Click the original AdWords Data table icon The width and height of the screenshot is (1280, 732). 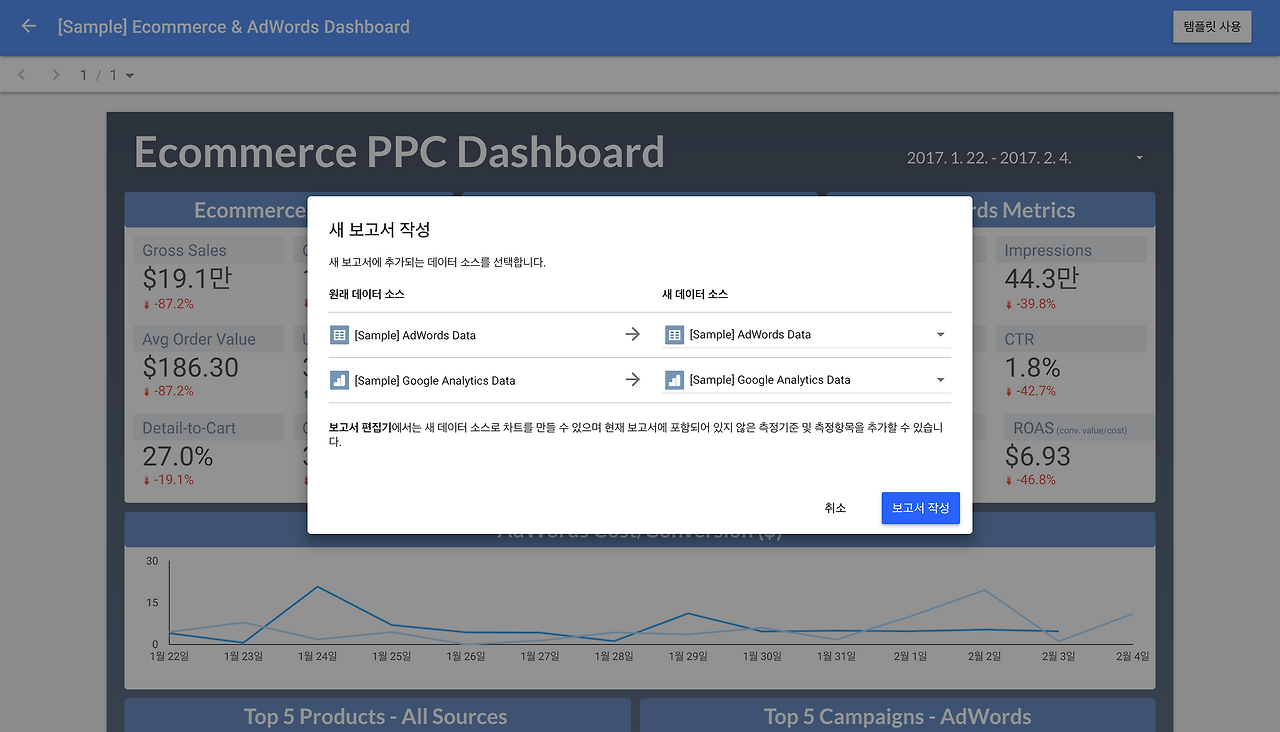click(x=339, y=335)
